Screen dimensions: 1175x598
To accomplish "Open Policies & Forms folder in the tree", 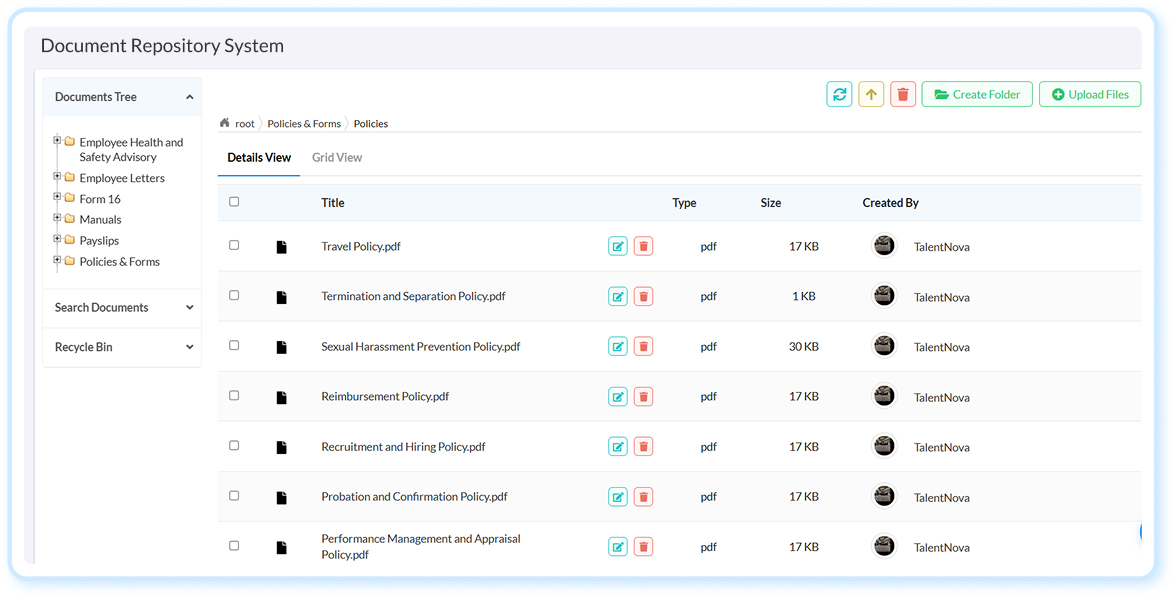I will point(120,262).
